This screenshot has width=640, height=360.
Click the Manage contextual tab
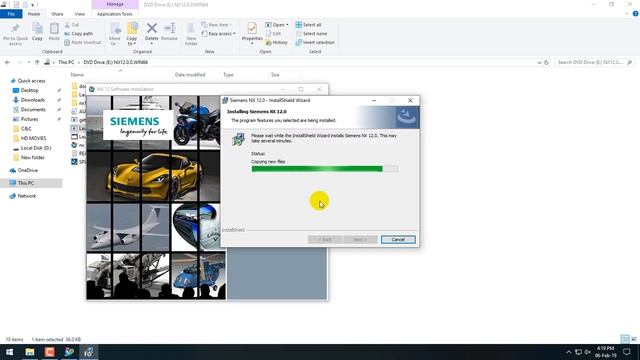(115, 4)
